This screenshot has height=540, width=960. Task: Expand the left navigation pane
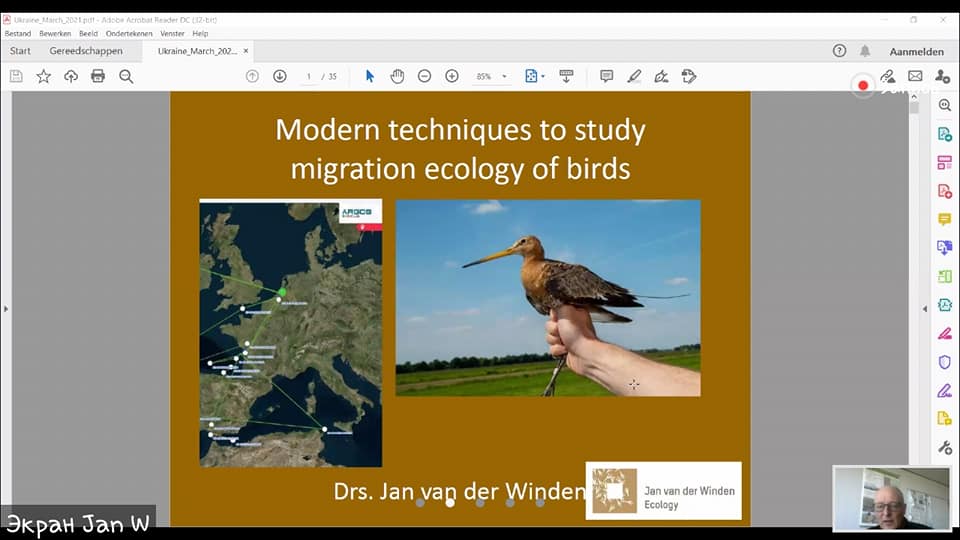click(6, 309)
